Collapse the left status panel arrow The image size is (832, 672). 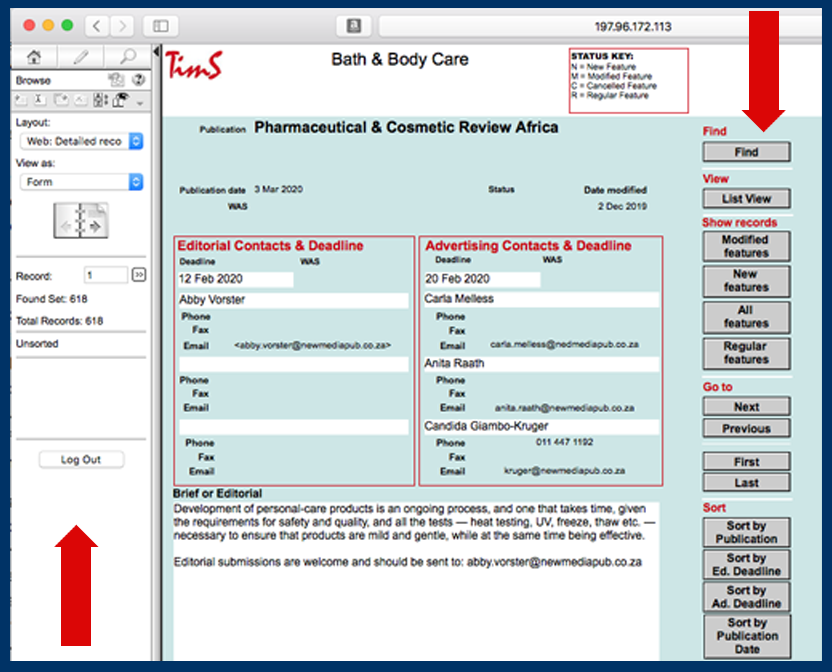coord(157,51)
